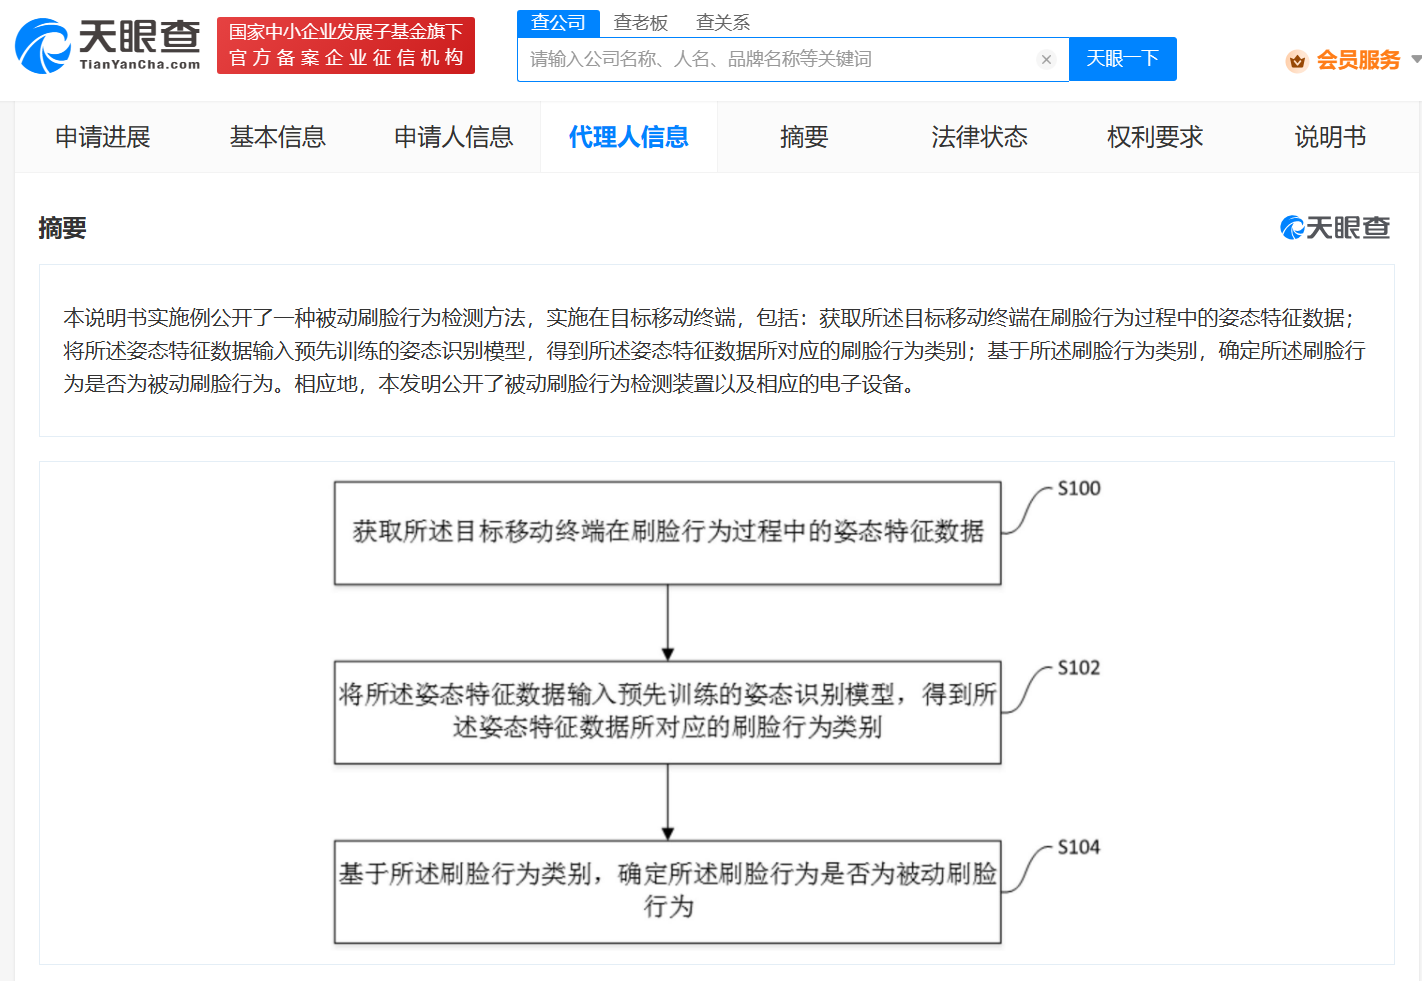The width and height of the screenshot is (1422, 981).
Task: Switch to the 查老板 search tab
Action: point(640,22)
